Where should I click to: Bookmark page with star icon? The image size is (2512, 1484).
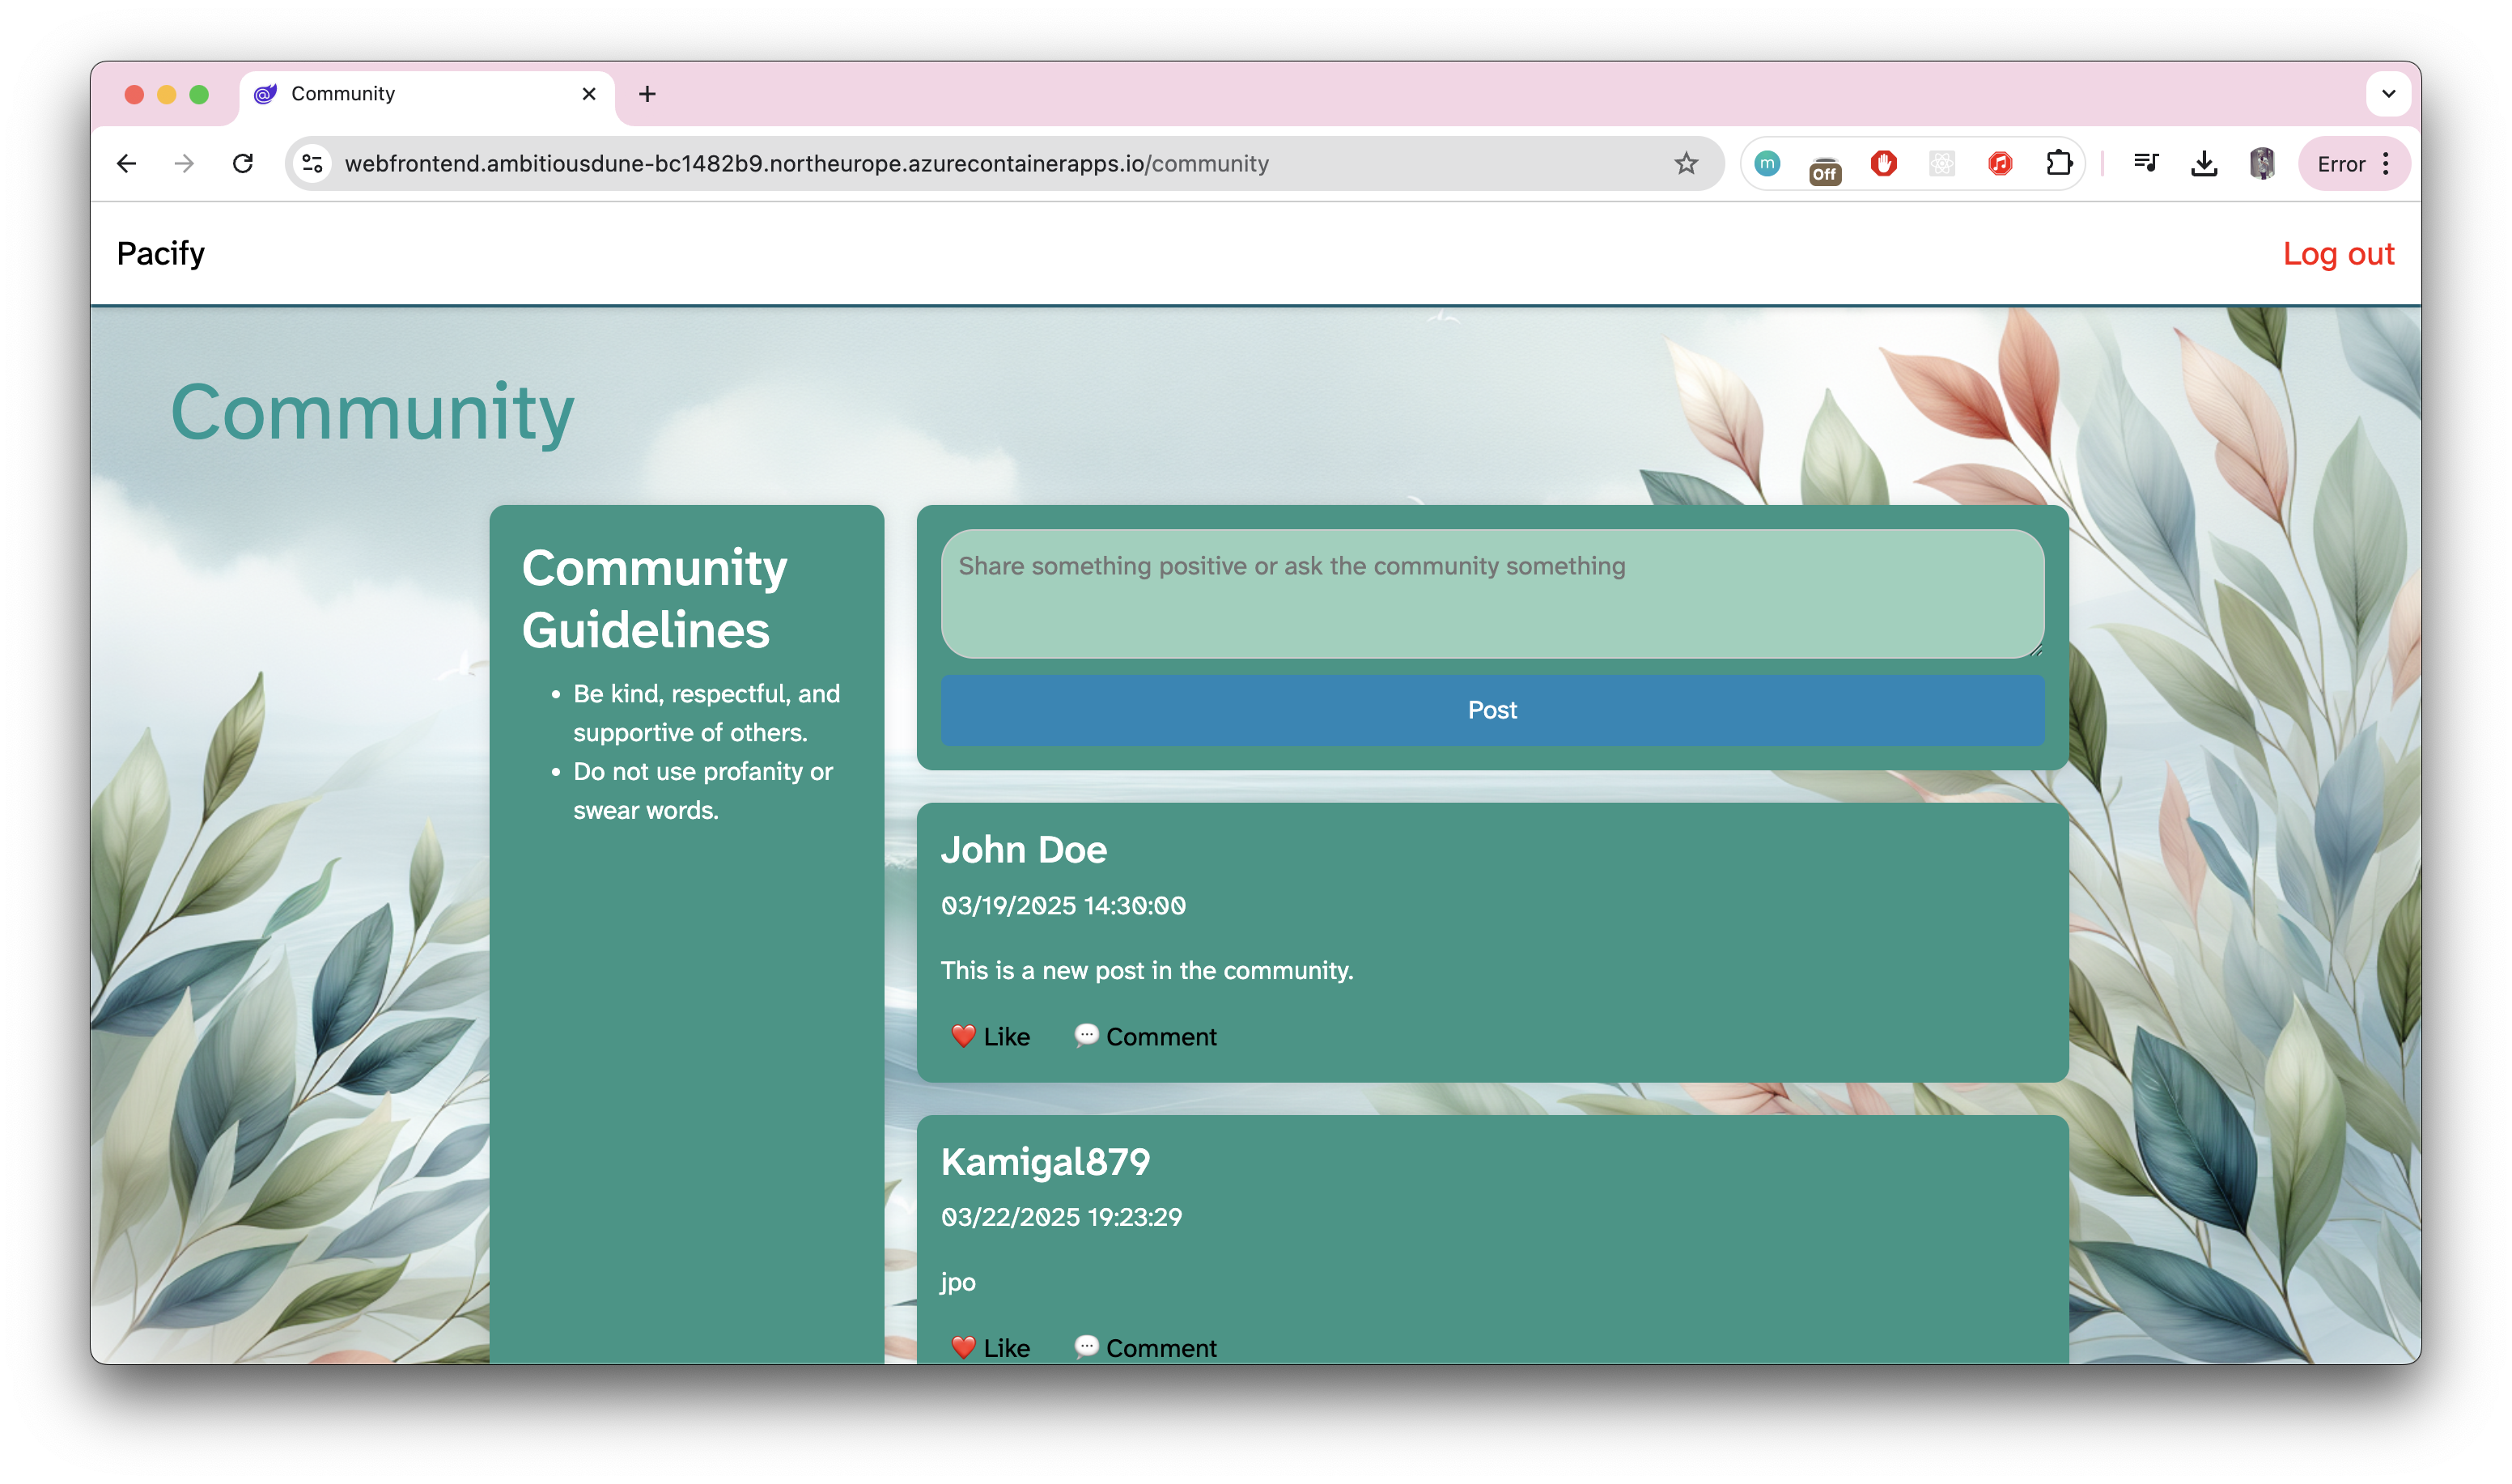tap(1686, 163)
